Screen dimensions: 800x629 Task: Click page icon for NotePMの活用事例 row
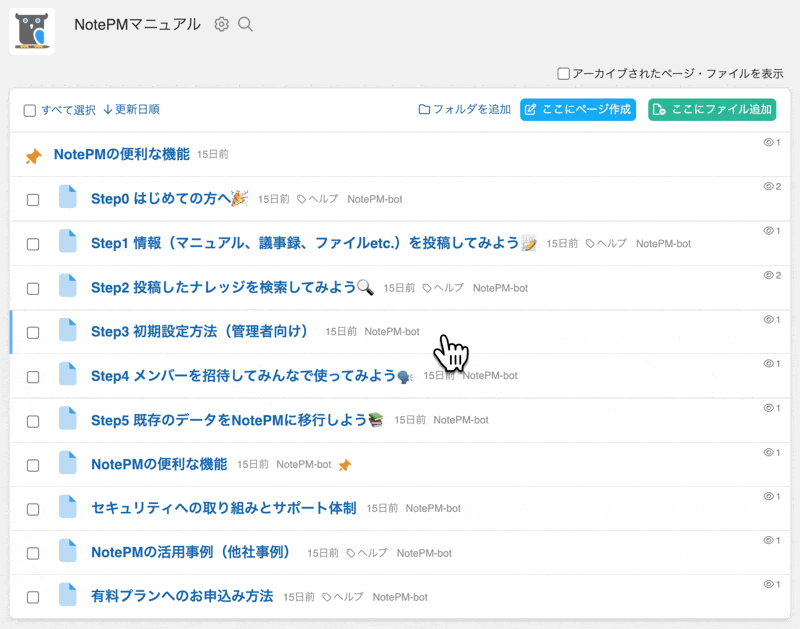coord(67,550)
